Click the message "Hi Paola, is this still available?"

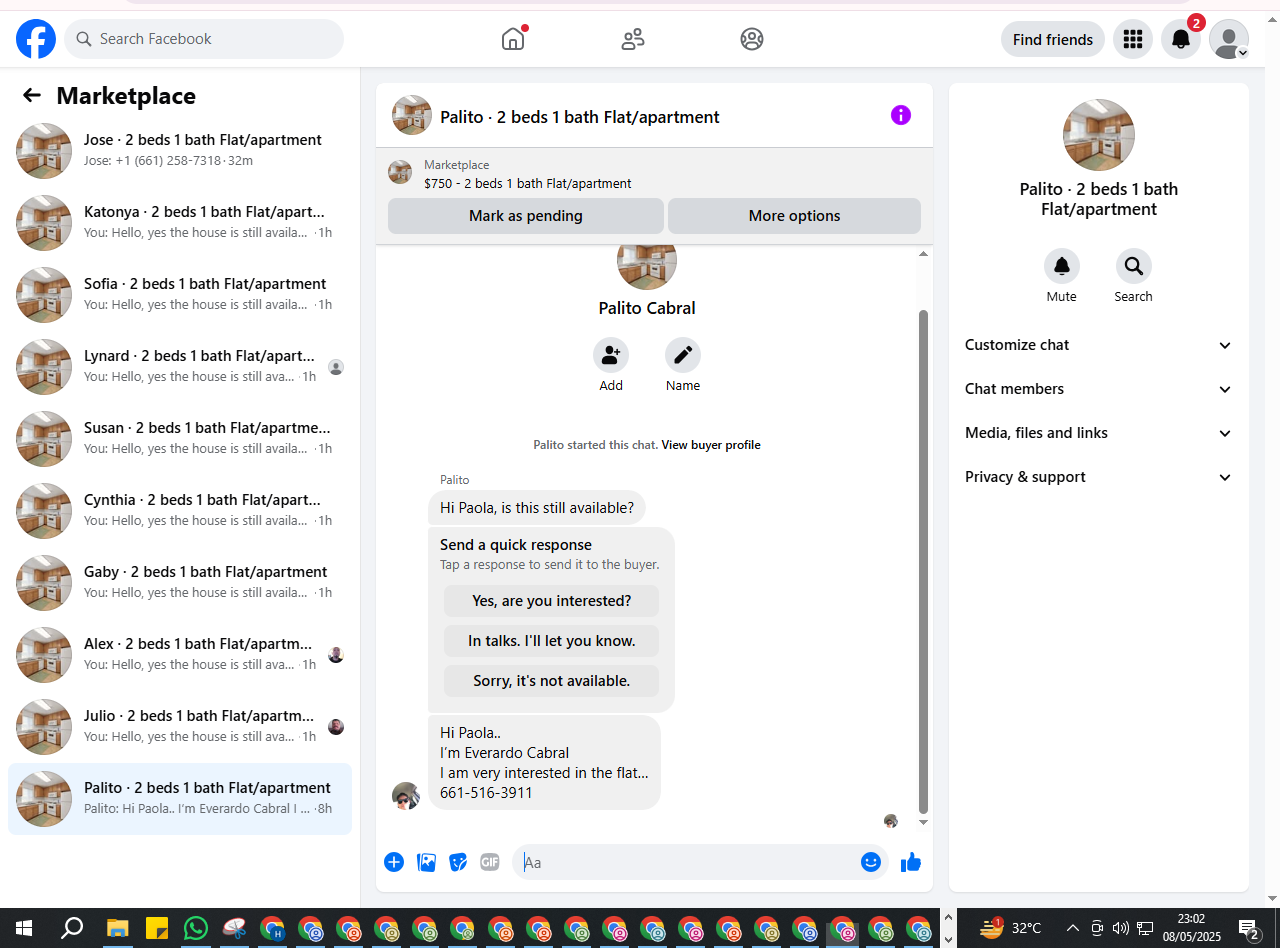click(x=537, y=508)
